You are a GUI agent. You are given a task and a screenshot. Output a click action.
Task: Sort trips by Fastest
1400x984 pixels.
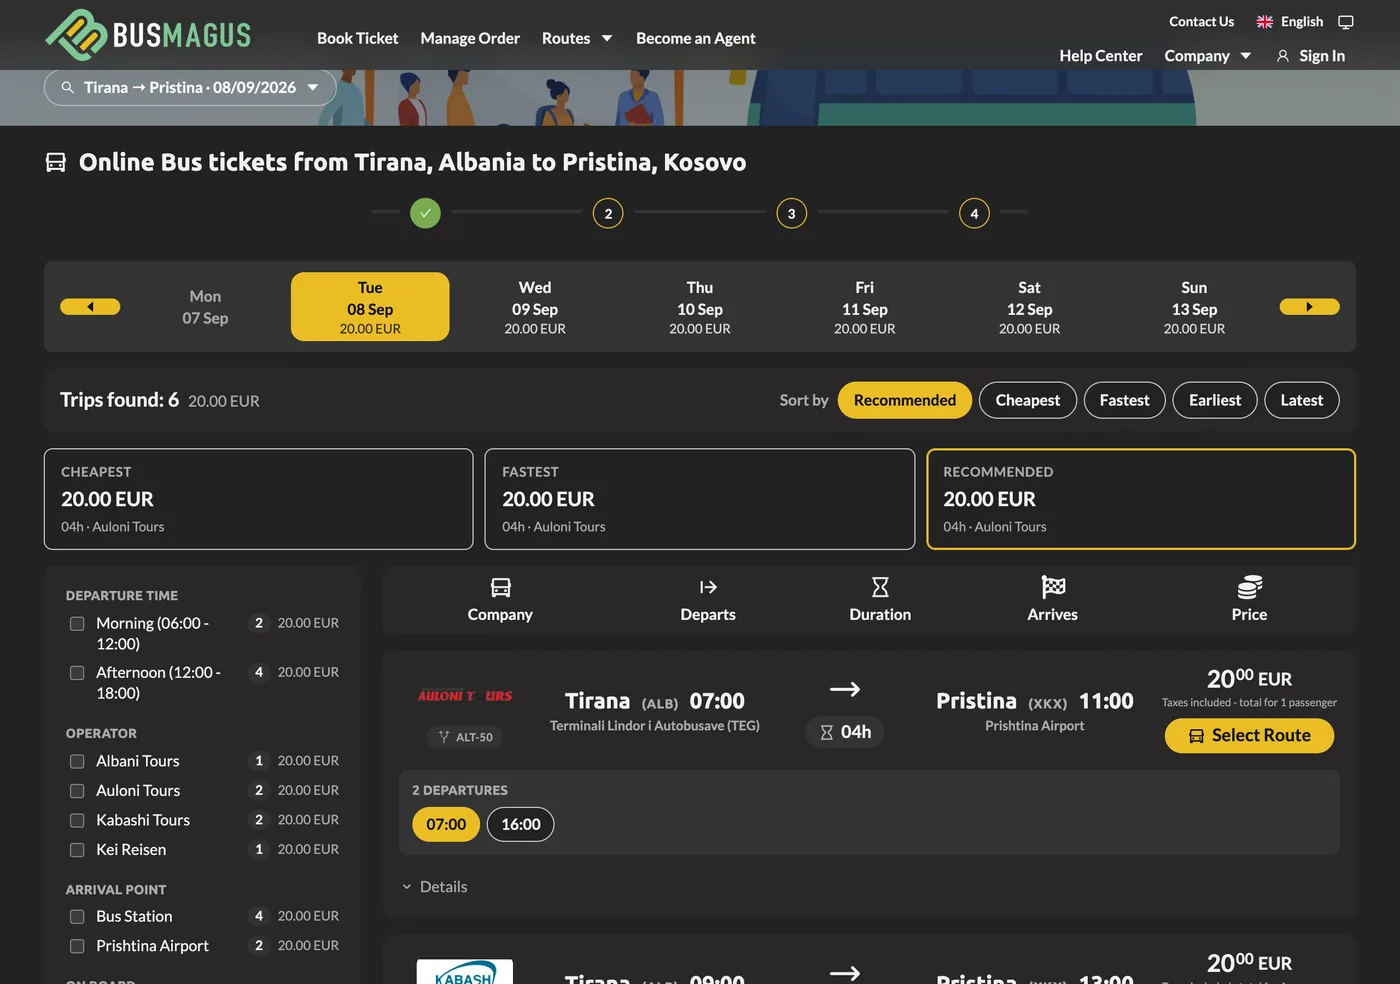click(x=1125, y=401)
